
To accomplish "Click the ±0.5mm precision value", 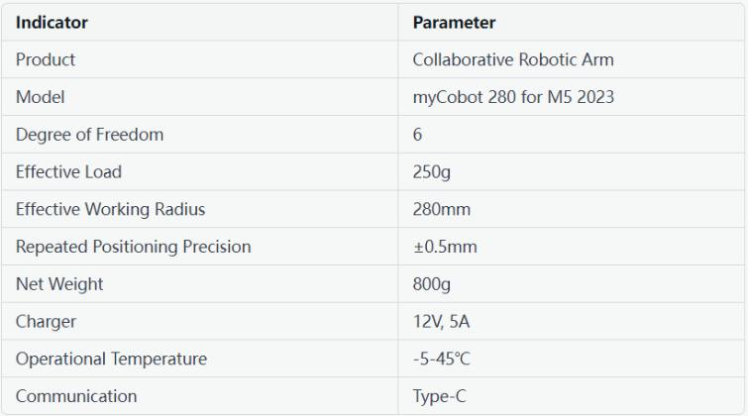I will 445,247.
